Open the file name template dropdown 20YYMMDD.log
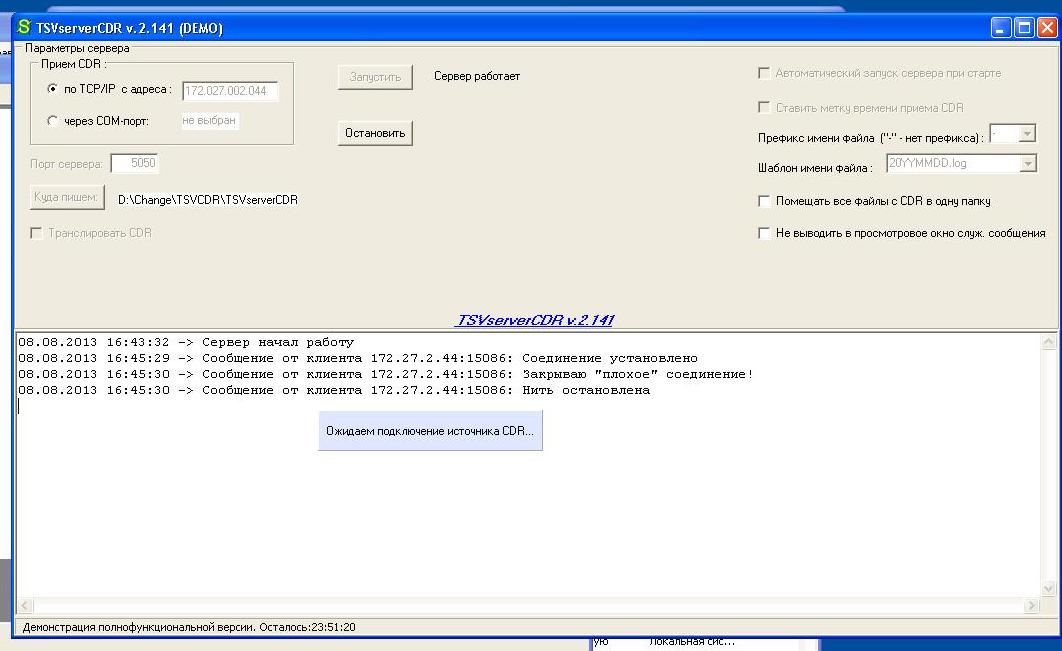 (x=1028, y=163)
